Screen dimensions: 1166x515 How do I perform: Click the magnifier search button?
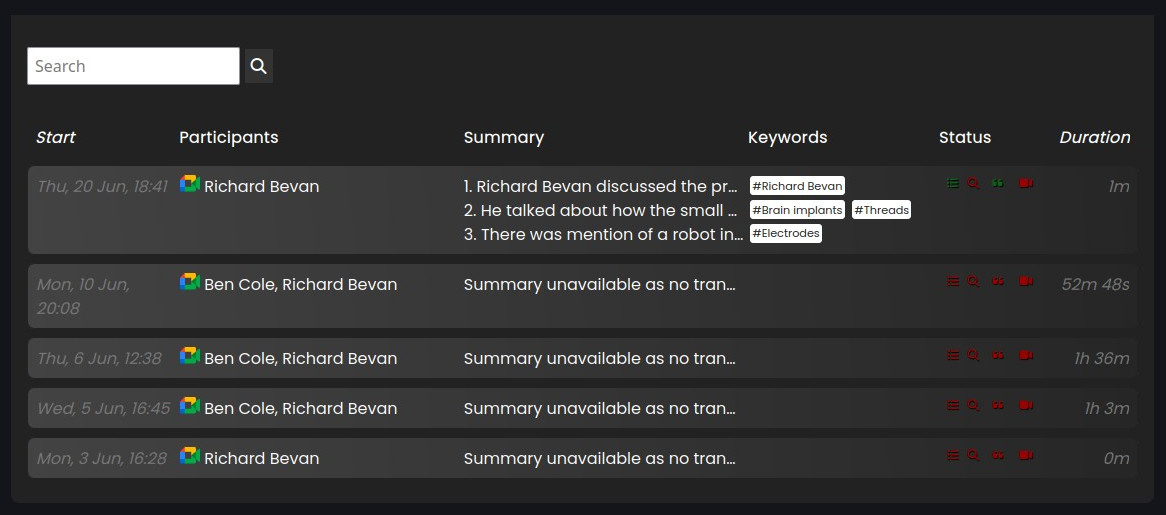point(259,66)
